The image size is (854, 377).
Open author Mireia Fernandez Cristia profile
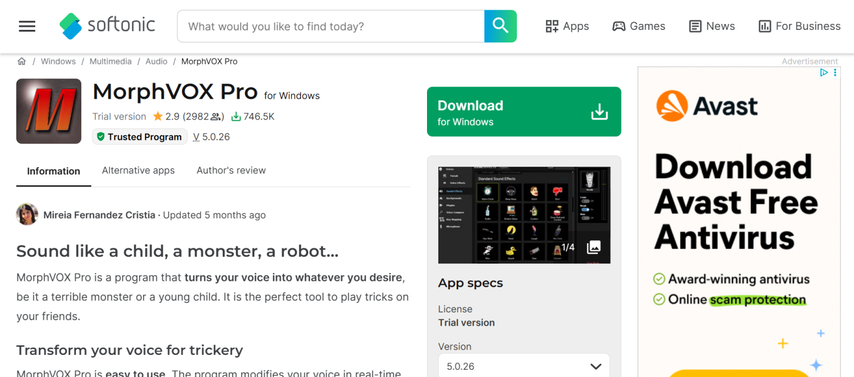pyautogui.click(x=99, y=215)
